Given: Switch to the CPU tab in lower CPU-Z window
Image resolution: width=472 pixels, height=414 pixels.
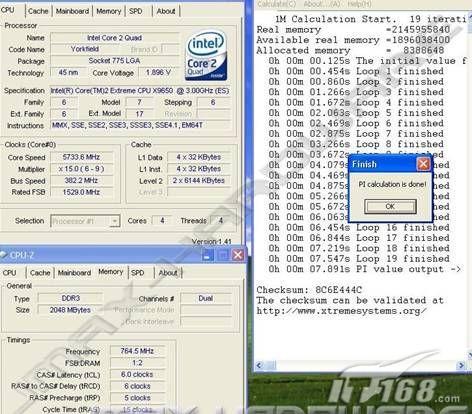Looking at the screenshot, I should (x=9, y=273).
